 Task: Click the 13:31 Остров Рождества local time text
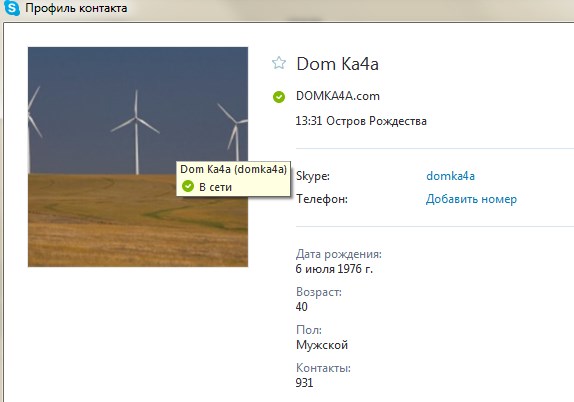point(361,121)
